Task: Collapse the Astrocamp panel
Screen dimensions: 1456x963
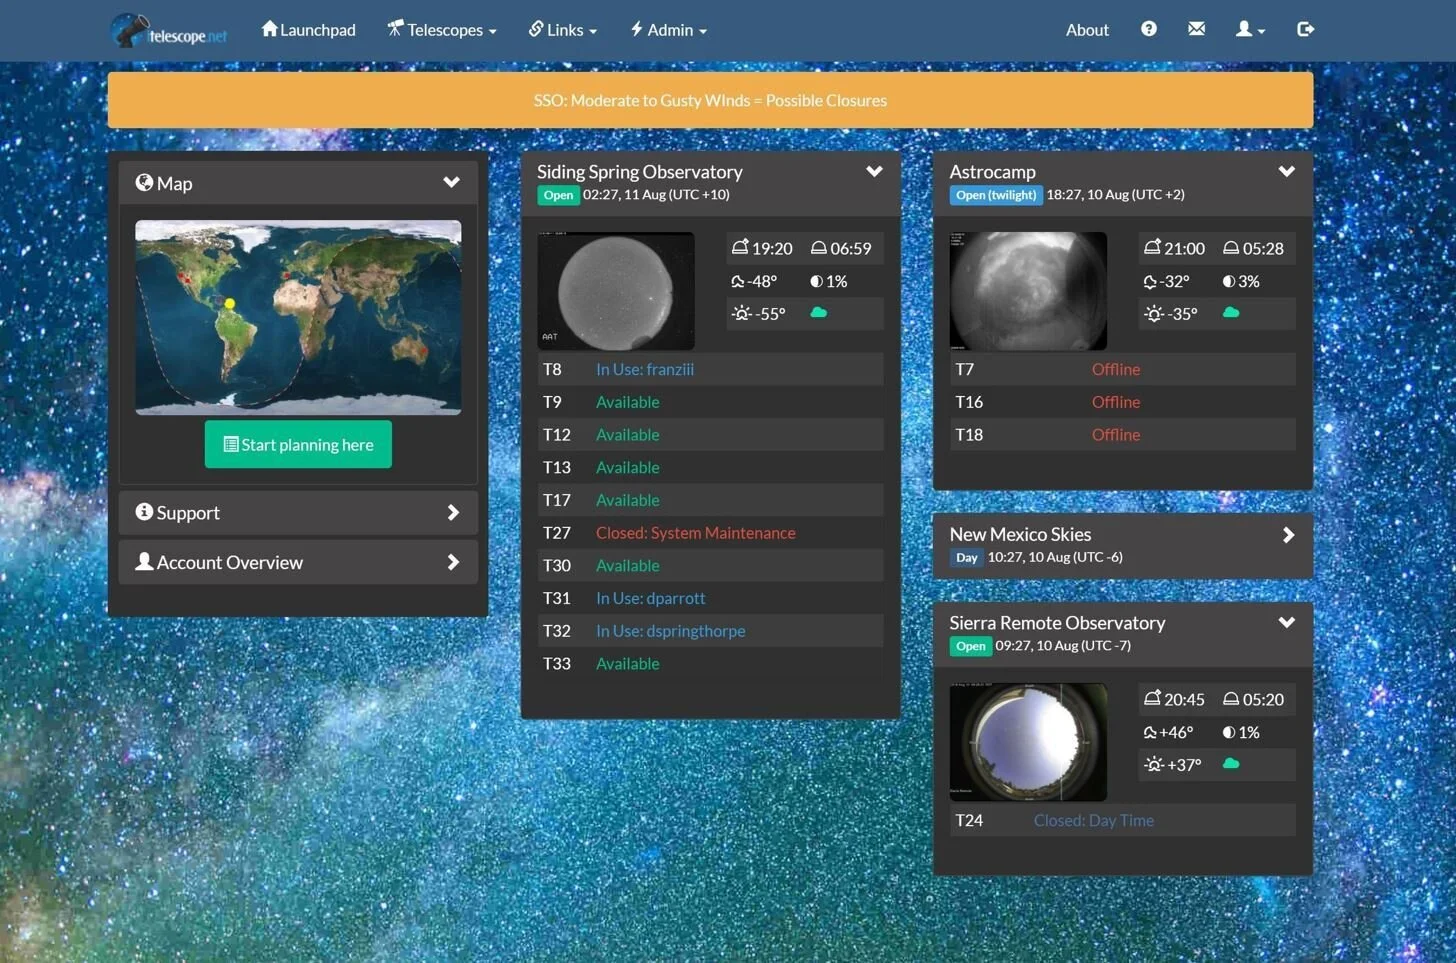Action: click(1287, 171)
